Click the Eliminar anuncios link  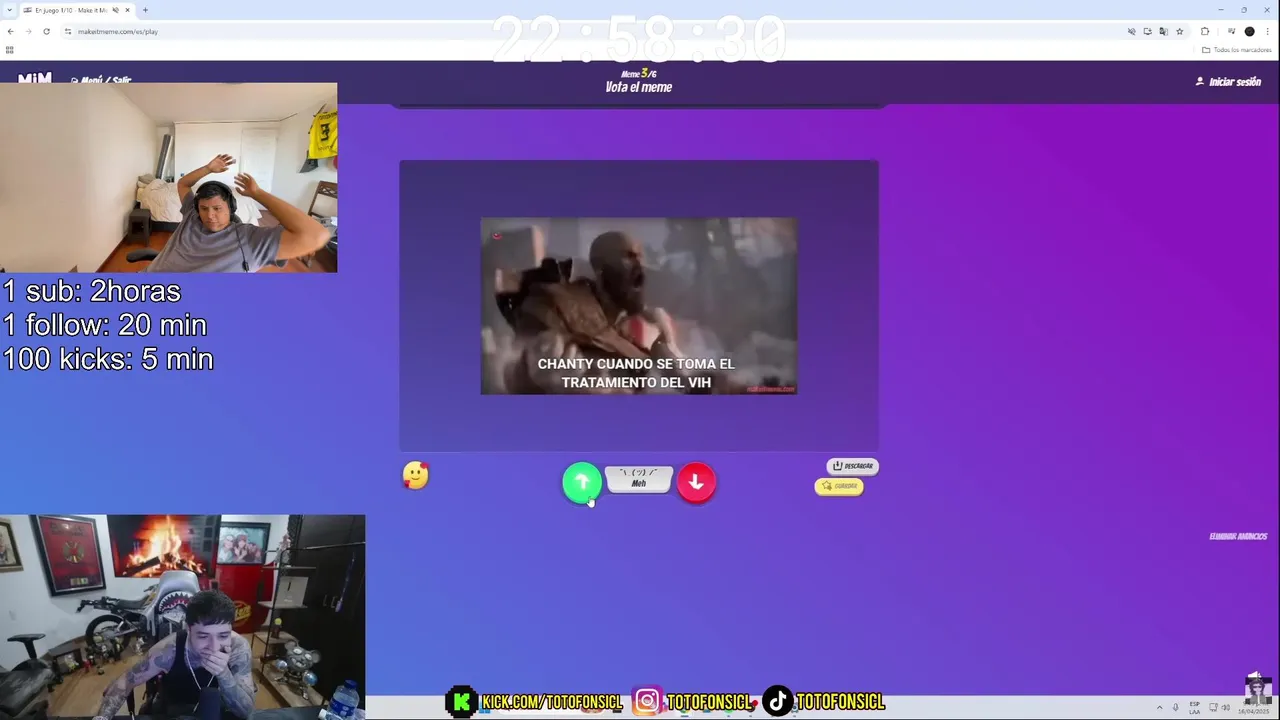[1238, 536]
